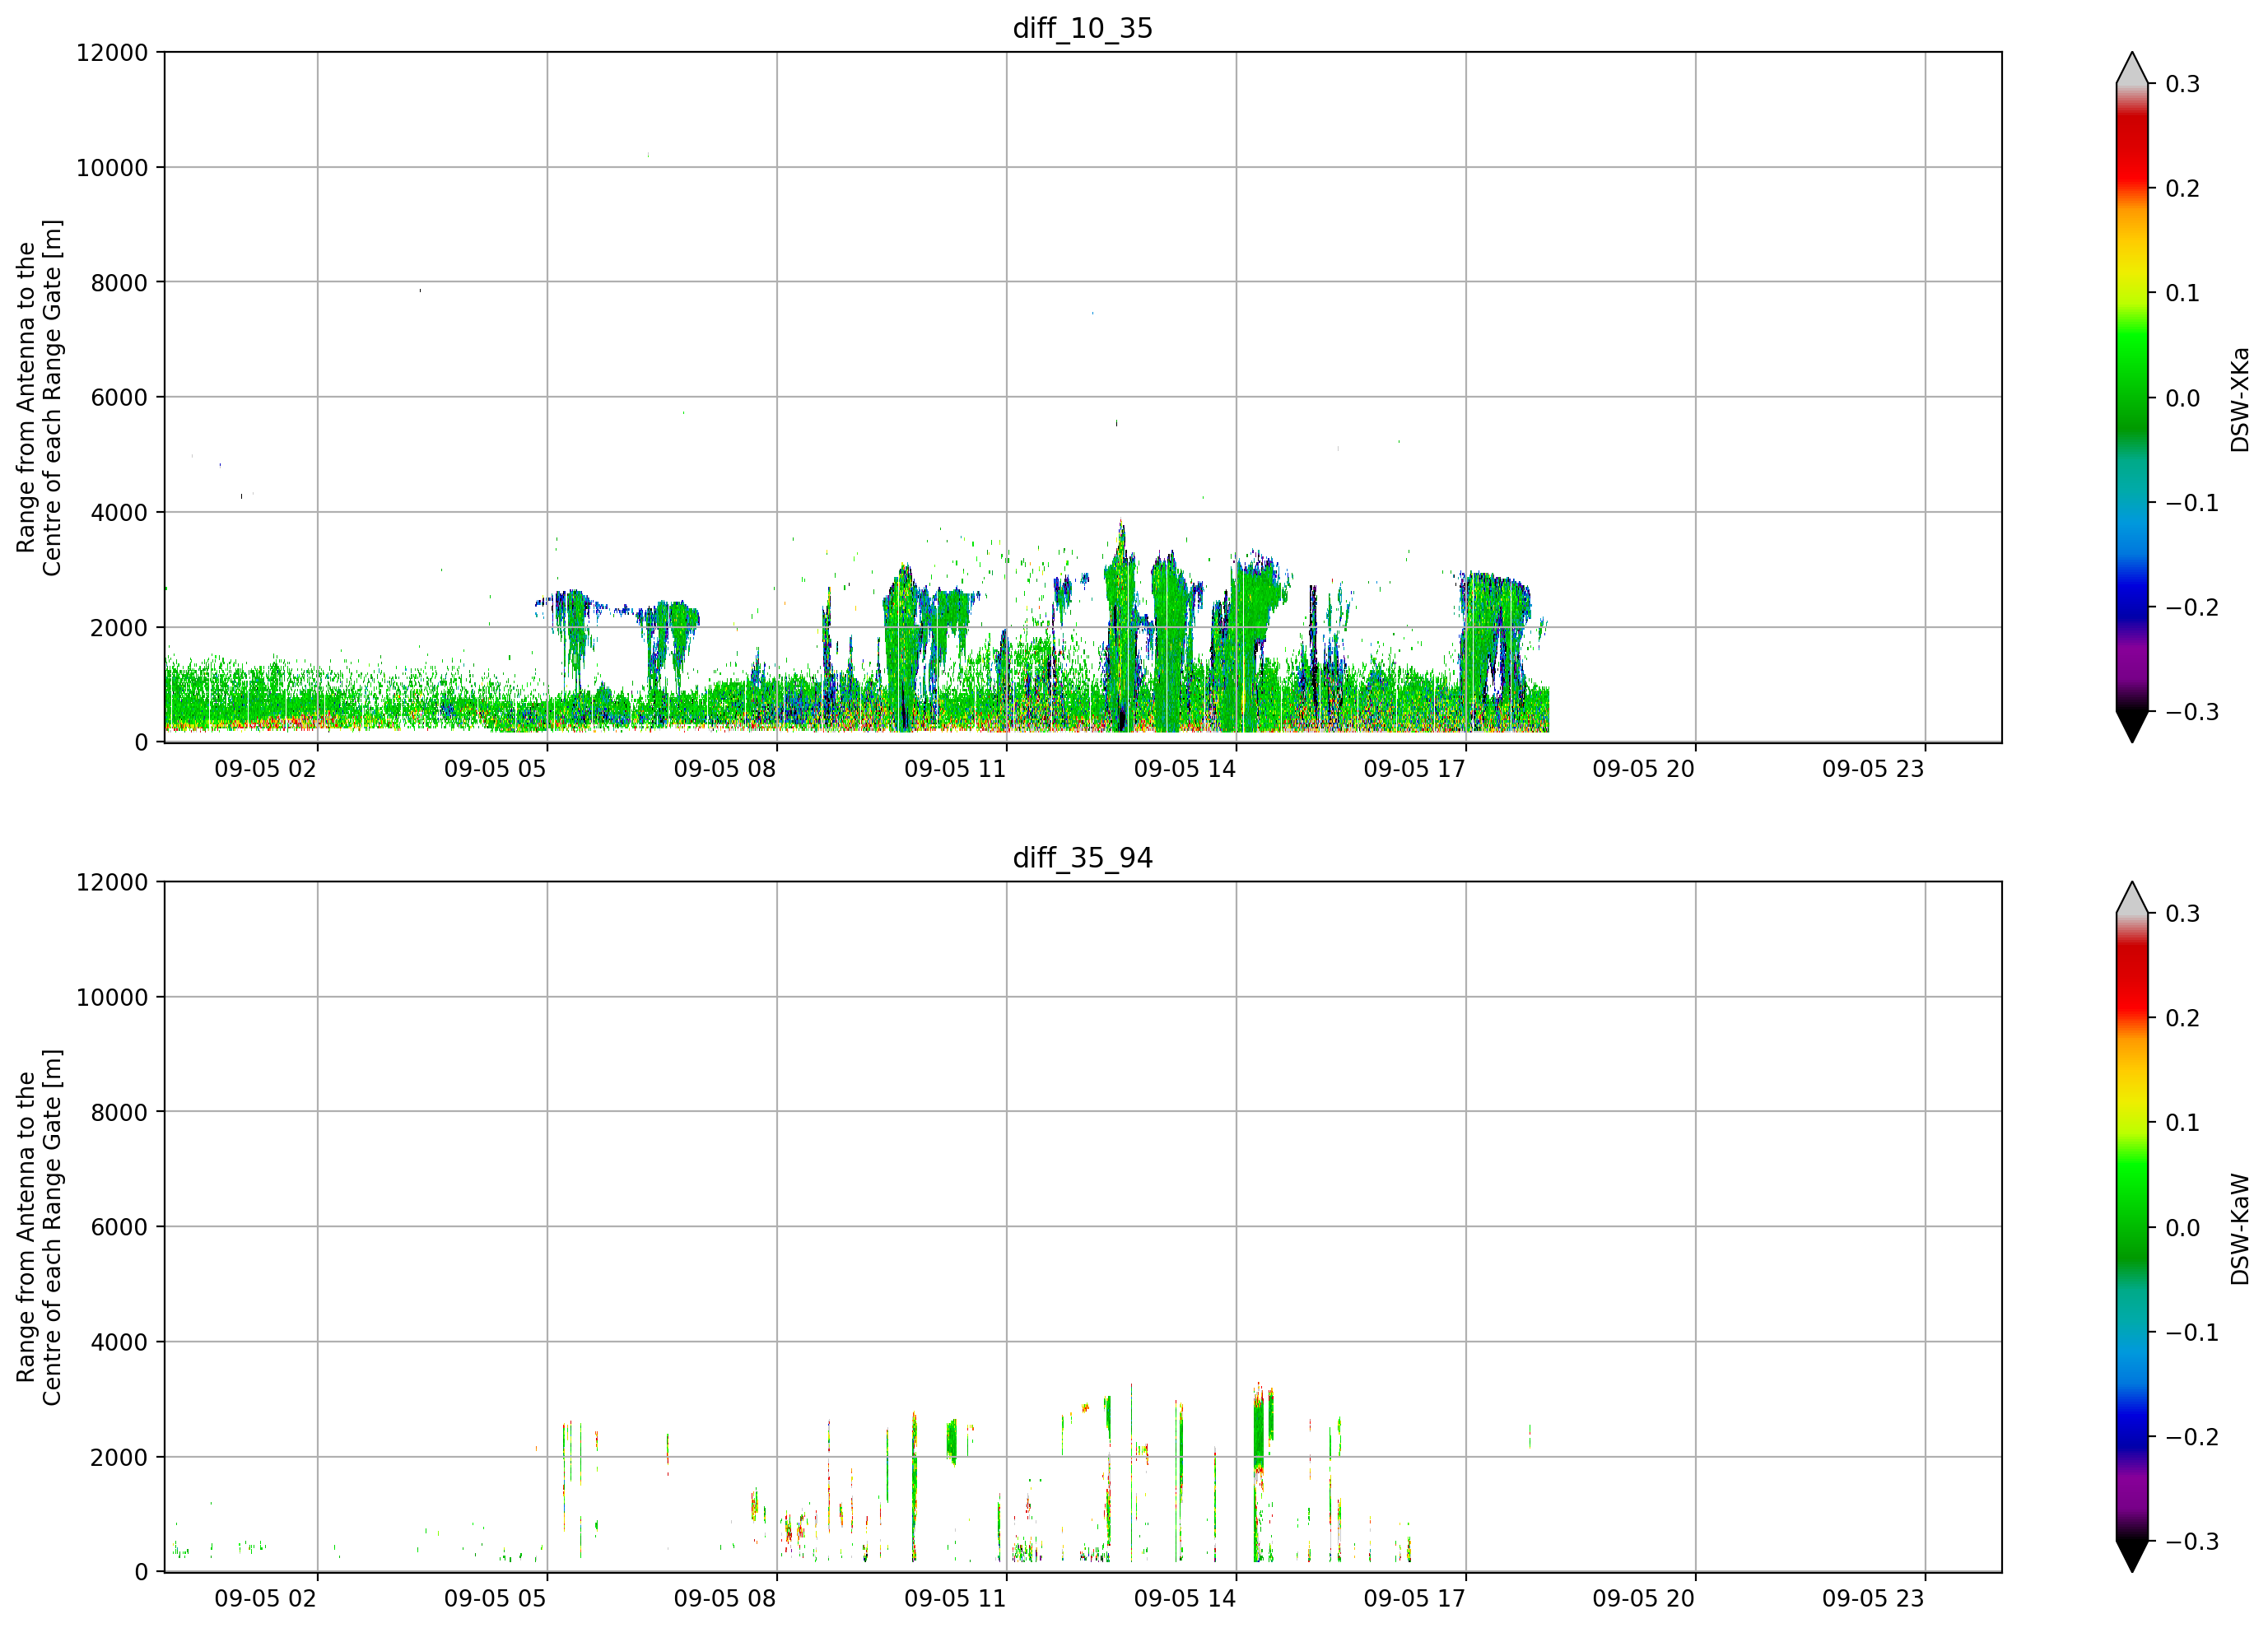Click the −0.3 tick on DSW-KaW colorbar
The image size is (2268, 1628).
point(2192,1541)
